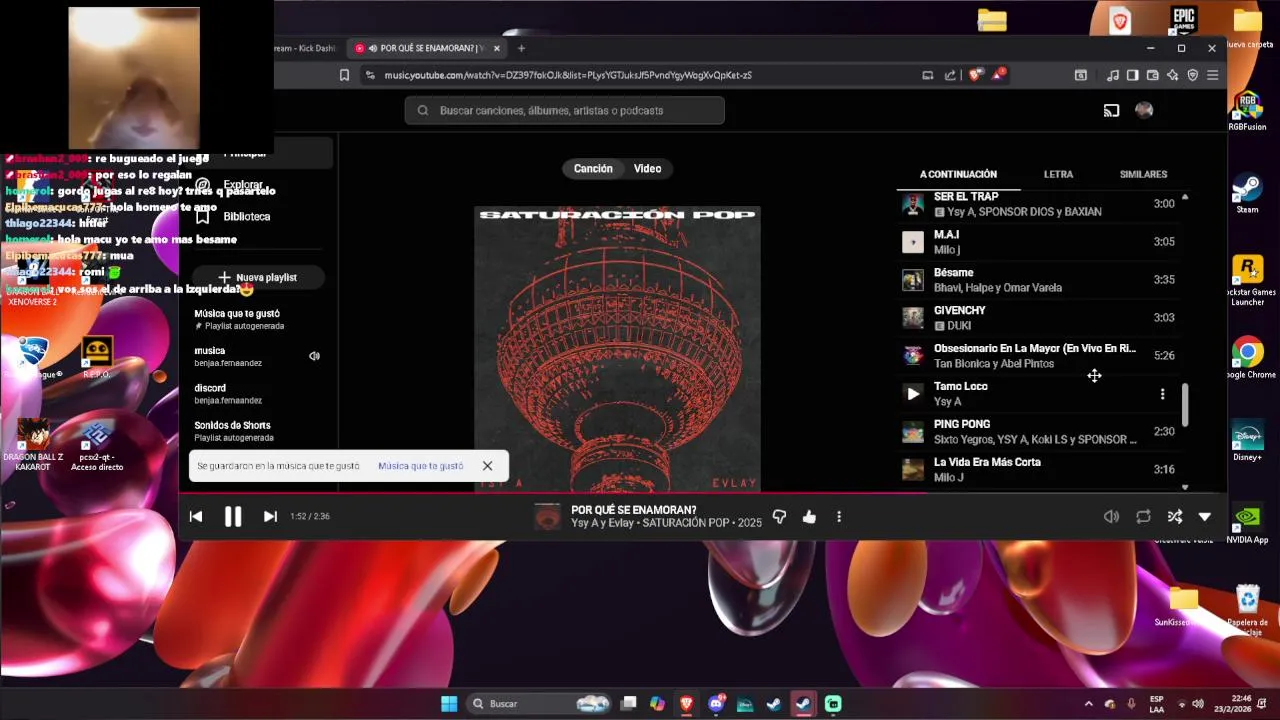Select GIVENCHY by DUKI in queue

click(1038, 318)
